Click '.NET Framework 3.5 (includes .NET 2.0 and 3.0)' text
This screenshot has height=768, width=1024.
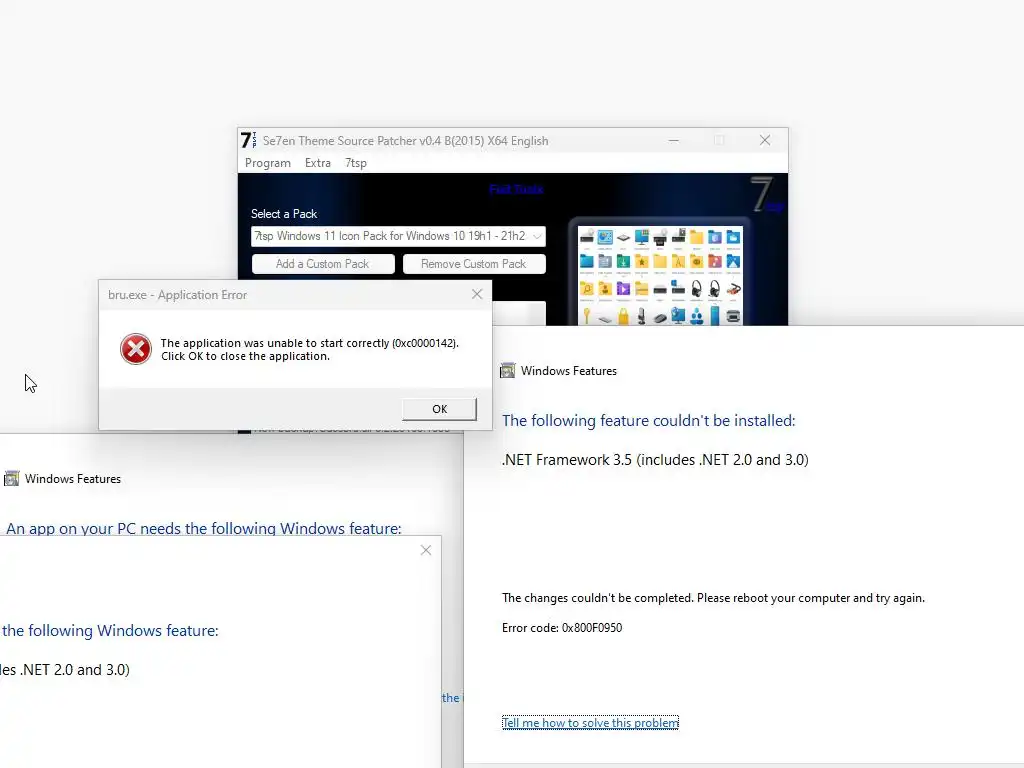coord(655,460)
